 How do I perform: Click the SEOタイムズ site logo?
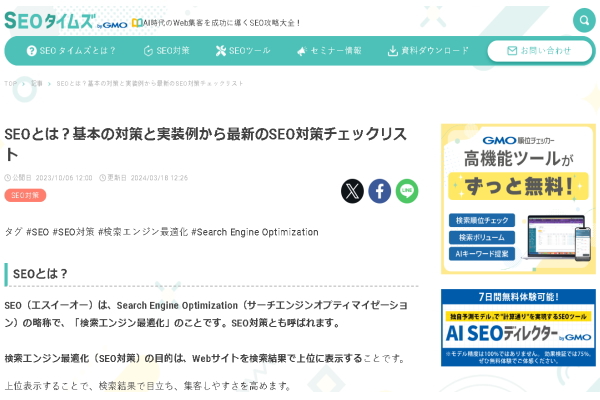[x=65, y=21]
